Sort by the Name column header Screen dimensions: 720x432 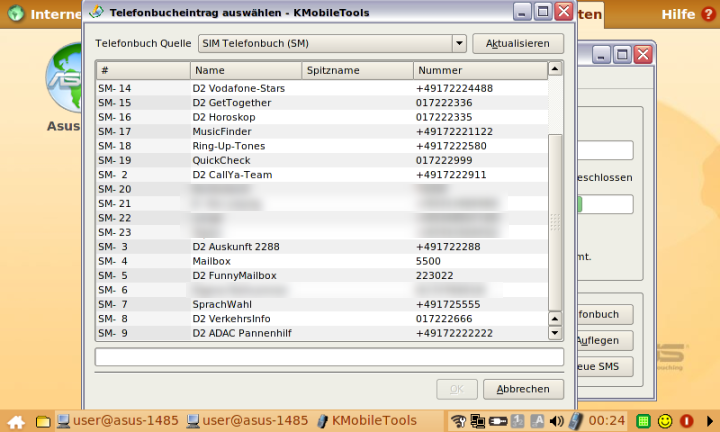[x=246, y=70]
